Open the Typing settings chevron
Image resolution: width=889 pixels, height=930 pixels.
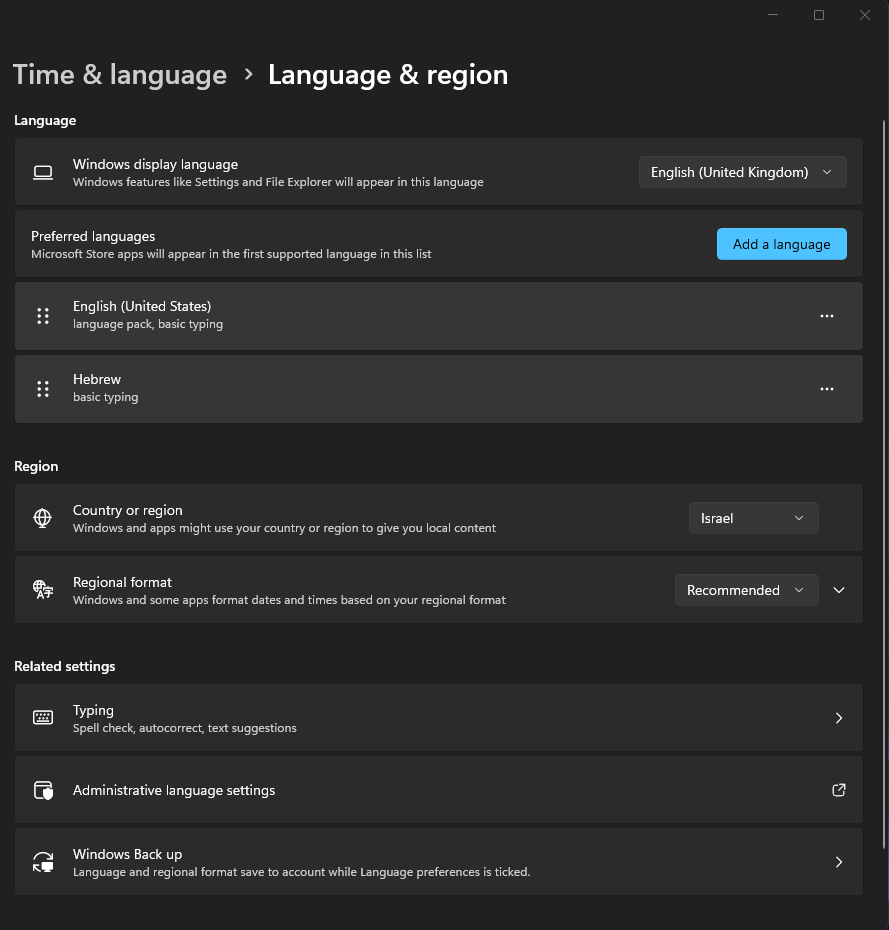click(839, 718)
